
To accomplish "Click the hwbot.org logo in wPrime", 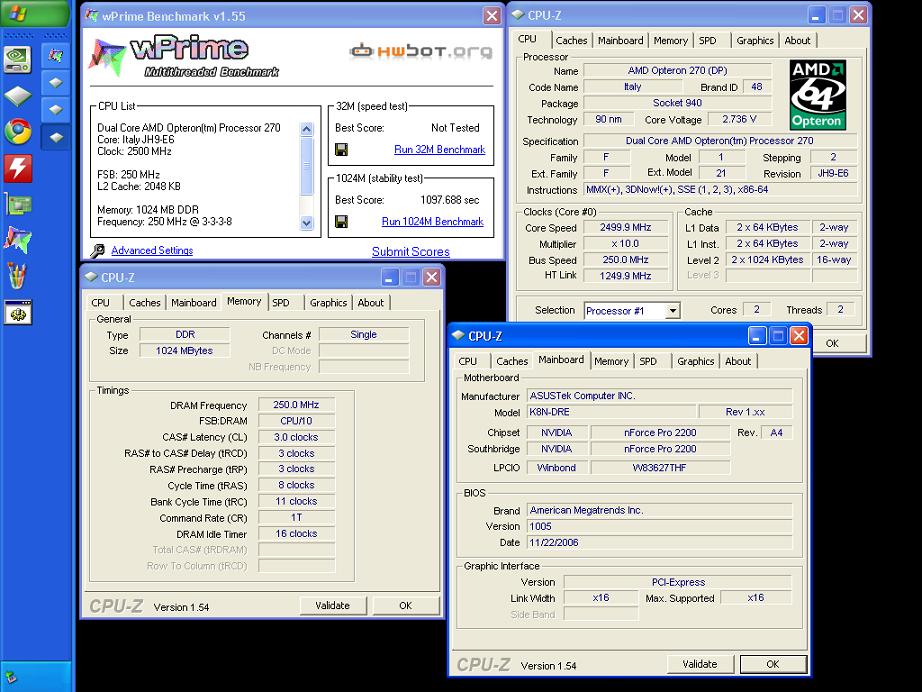I will pos(421,51).
